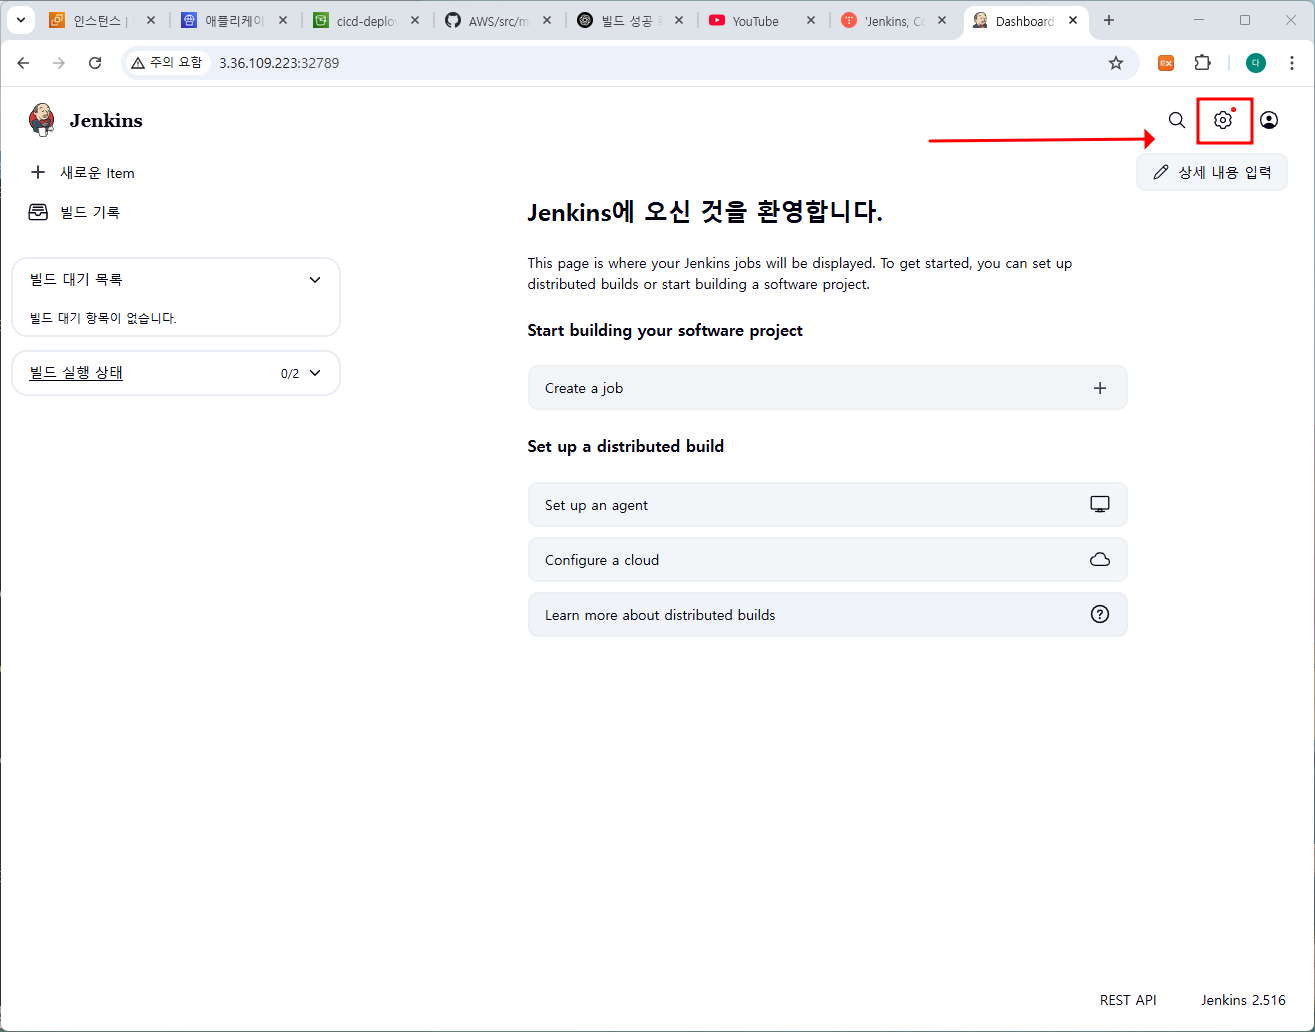The height and width of the screenshot is (1032, 1315).
Task: Open the browser extensions puzzle icon
Action: pyautogui.click(x=1203, y=63)
